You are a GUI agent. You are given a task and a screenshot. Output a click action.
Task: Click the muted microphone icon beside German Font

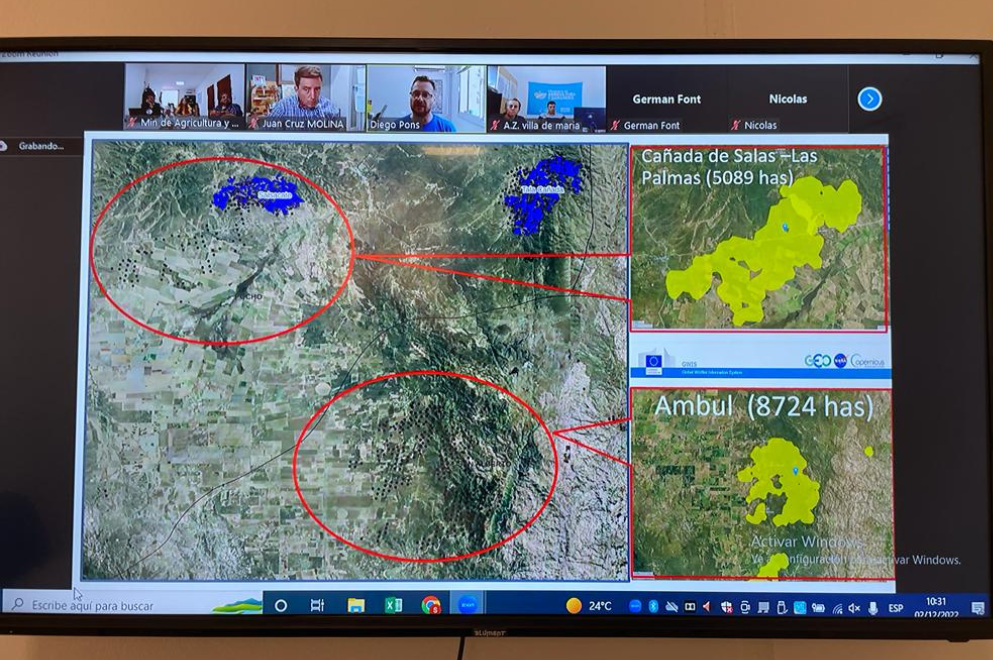click(615, 125)
